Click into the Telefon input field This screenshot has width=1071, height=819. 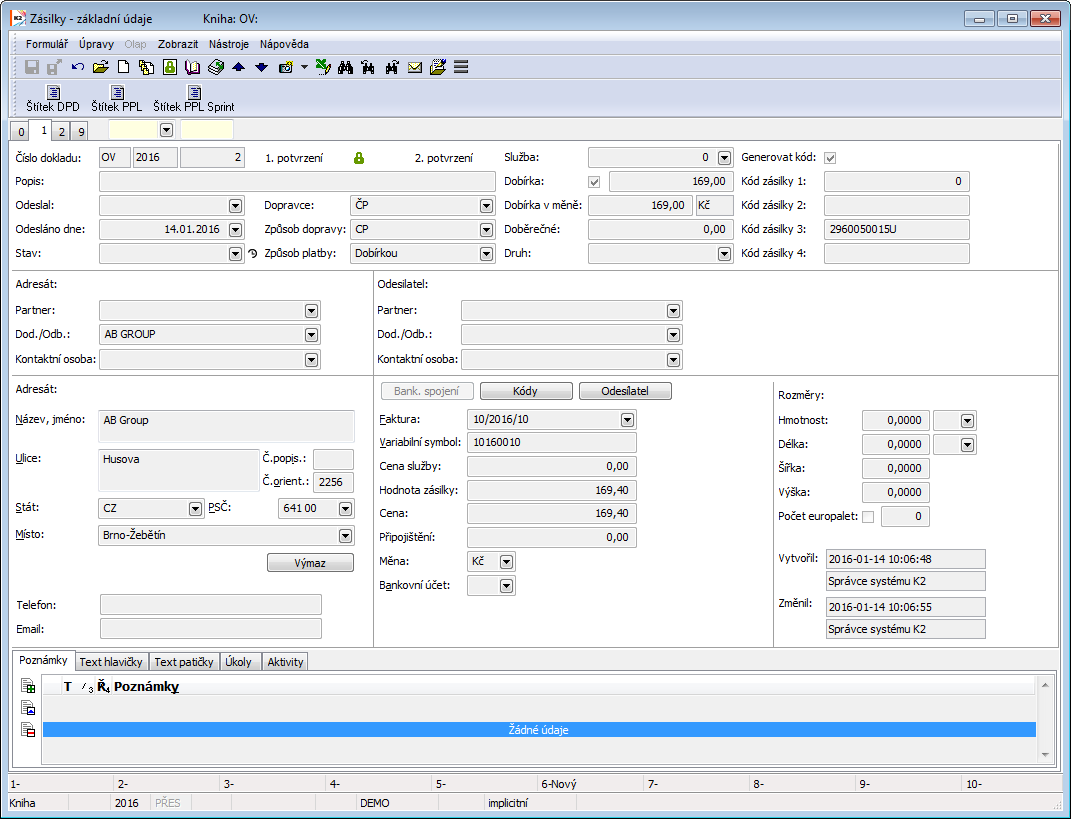[211, 604]
